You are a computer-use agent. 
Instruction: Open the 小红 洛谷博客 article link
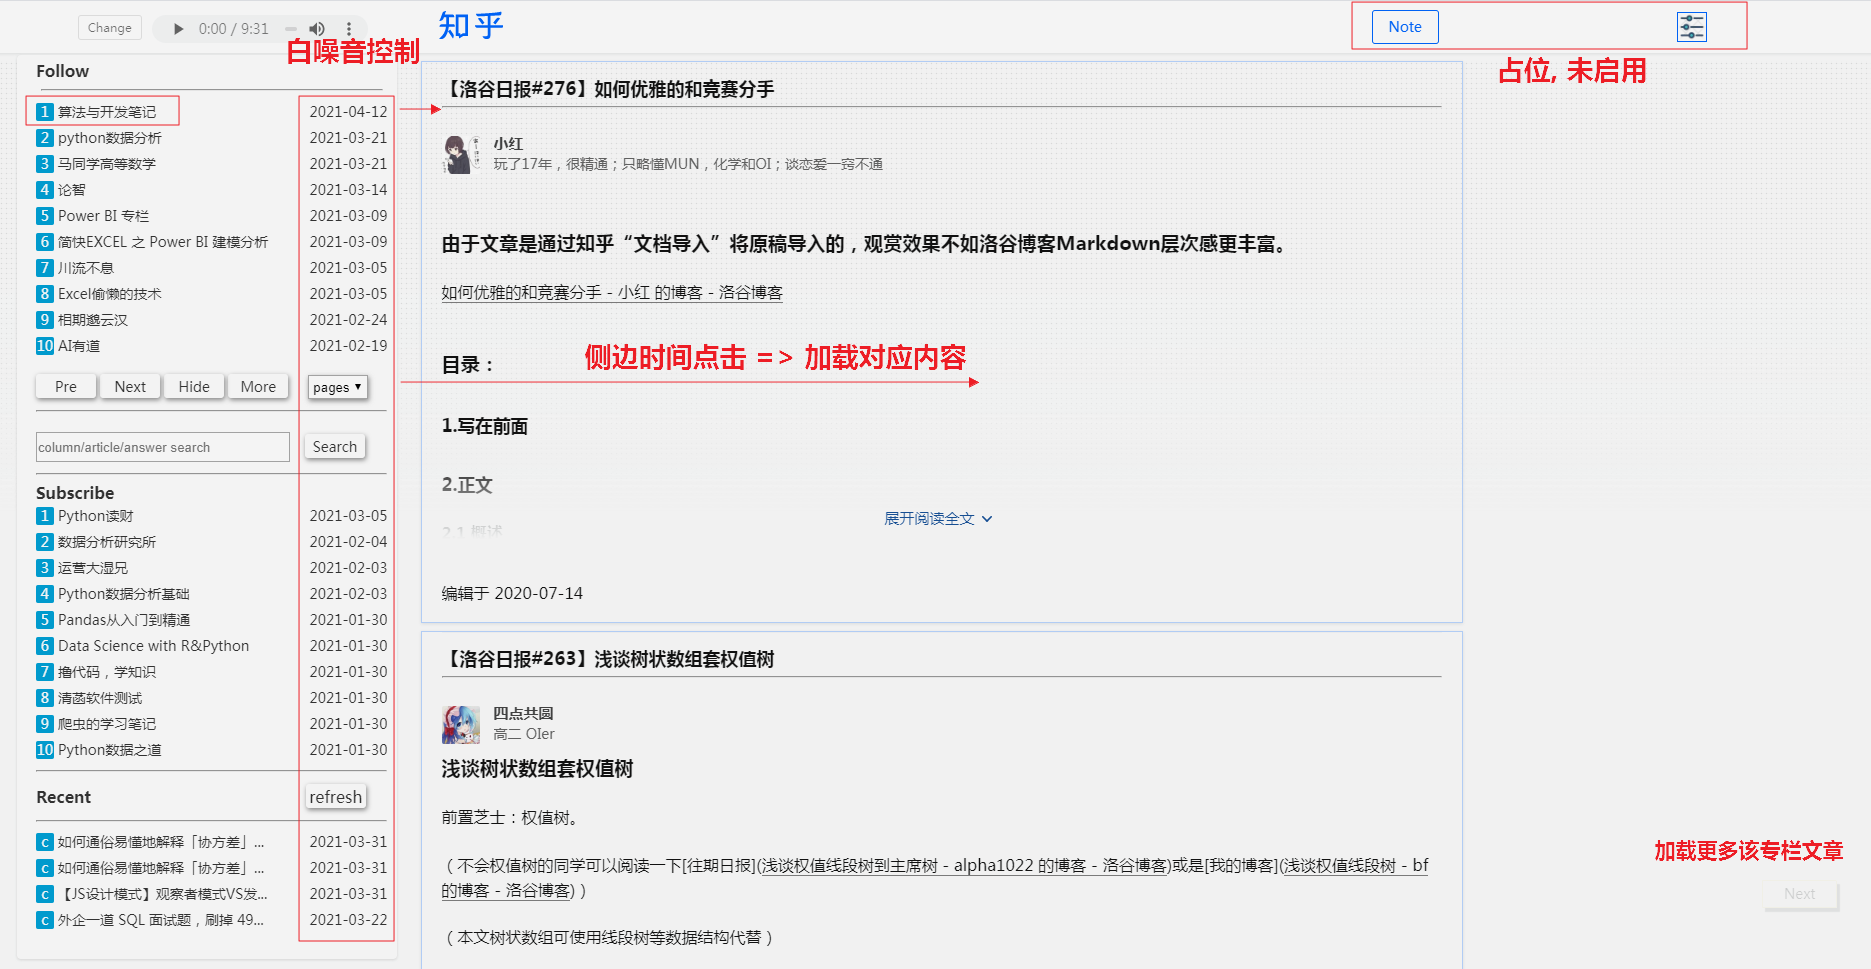(x=610, y=292)
